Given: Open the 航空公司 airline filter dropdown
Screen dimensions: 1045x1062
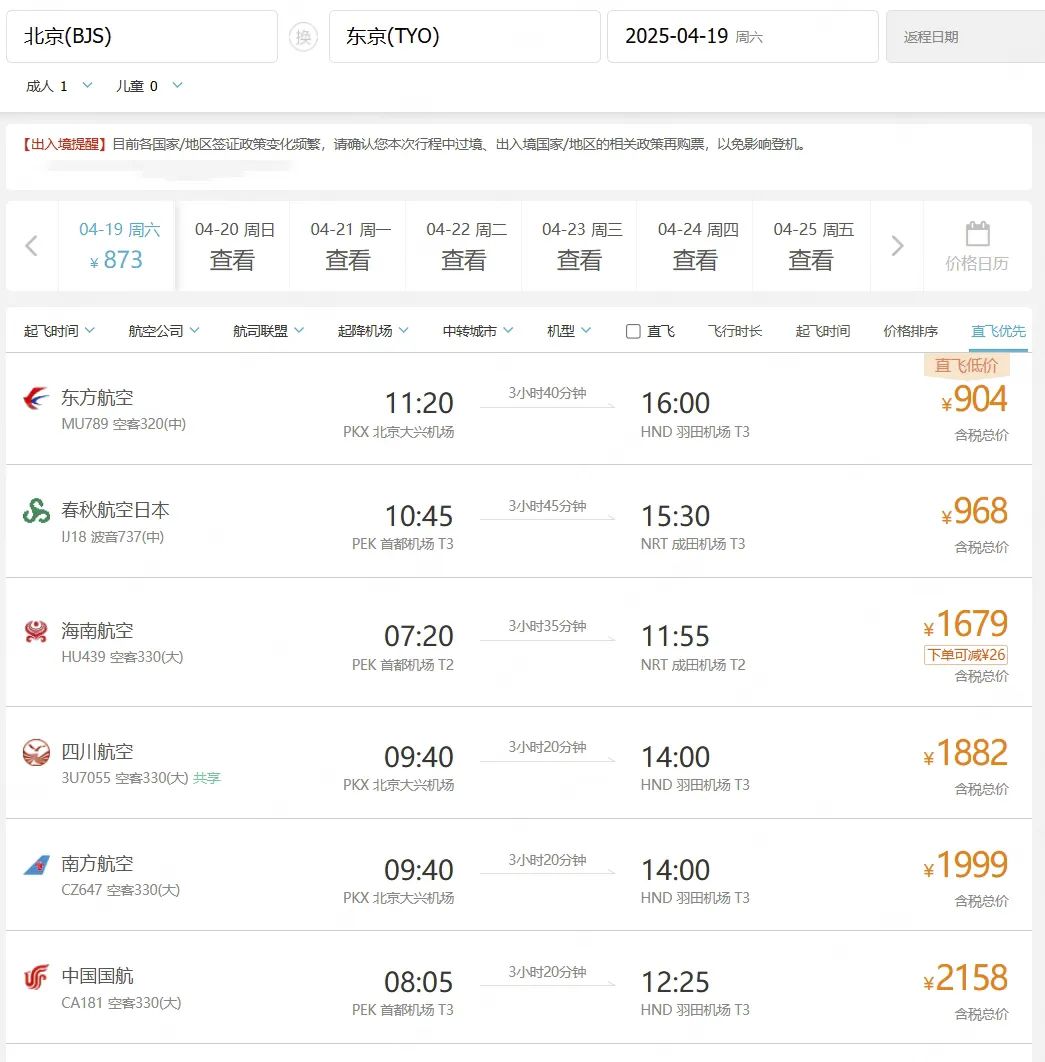Looking at the screenshot, I should pyautogui.click(x=164, y=331).
